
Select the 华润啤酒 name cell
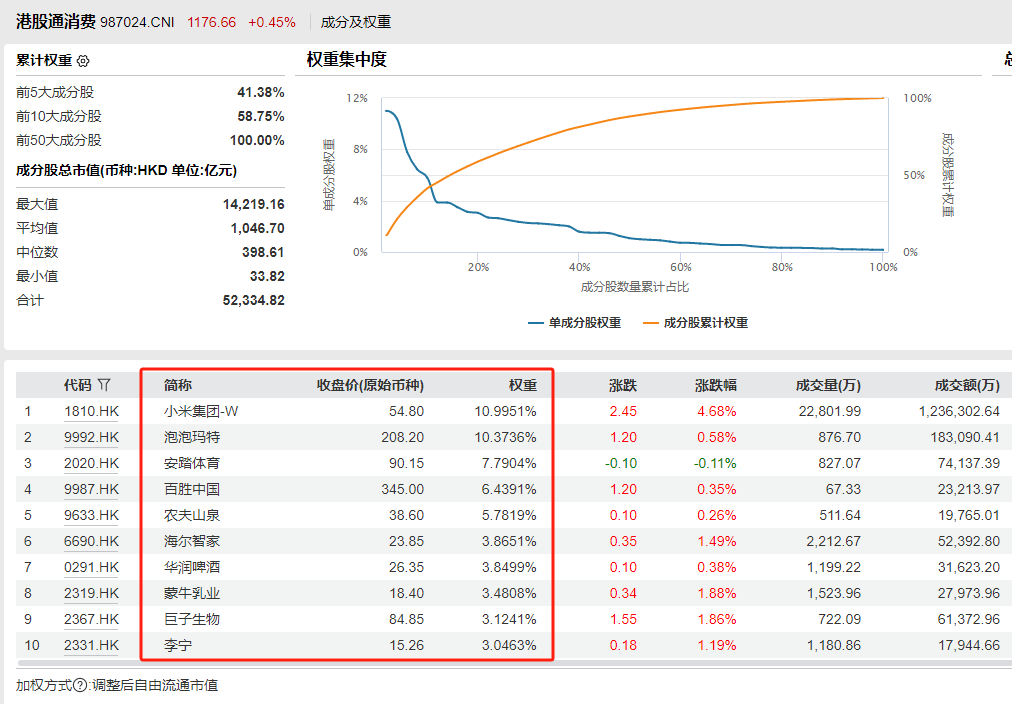pyautogui.click(x=192, y=567)
